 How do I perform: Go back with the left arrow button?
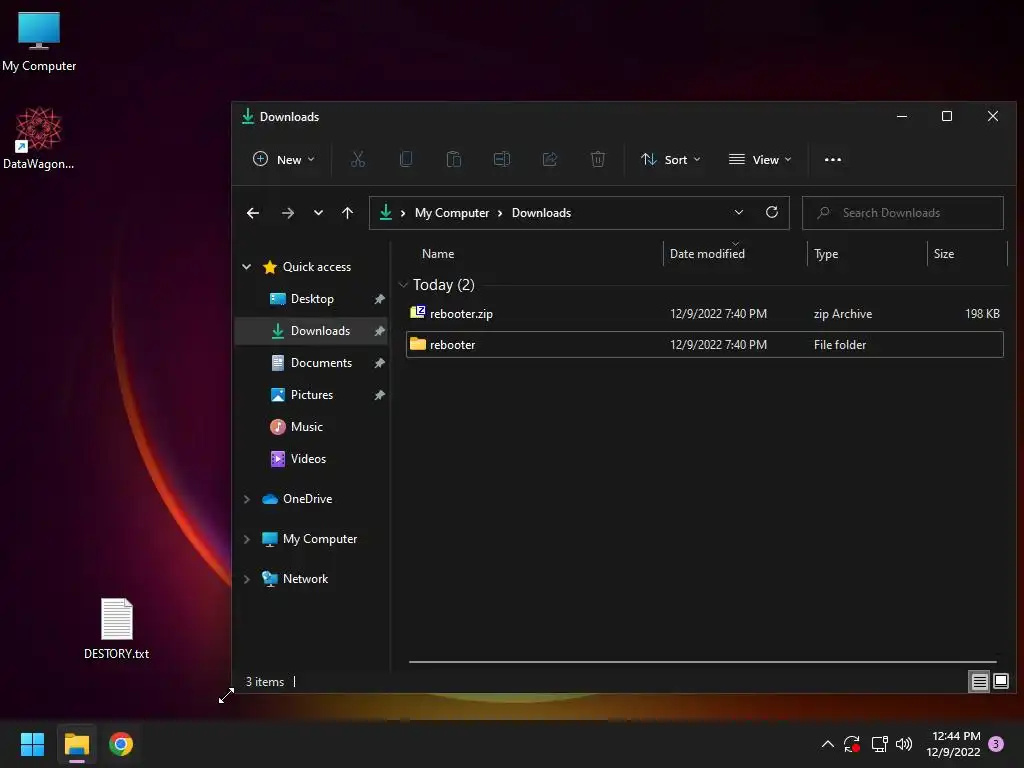click(x=253, y=213)
